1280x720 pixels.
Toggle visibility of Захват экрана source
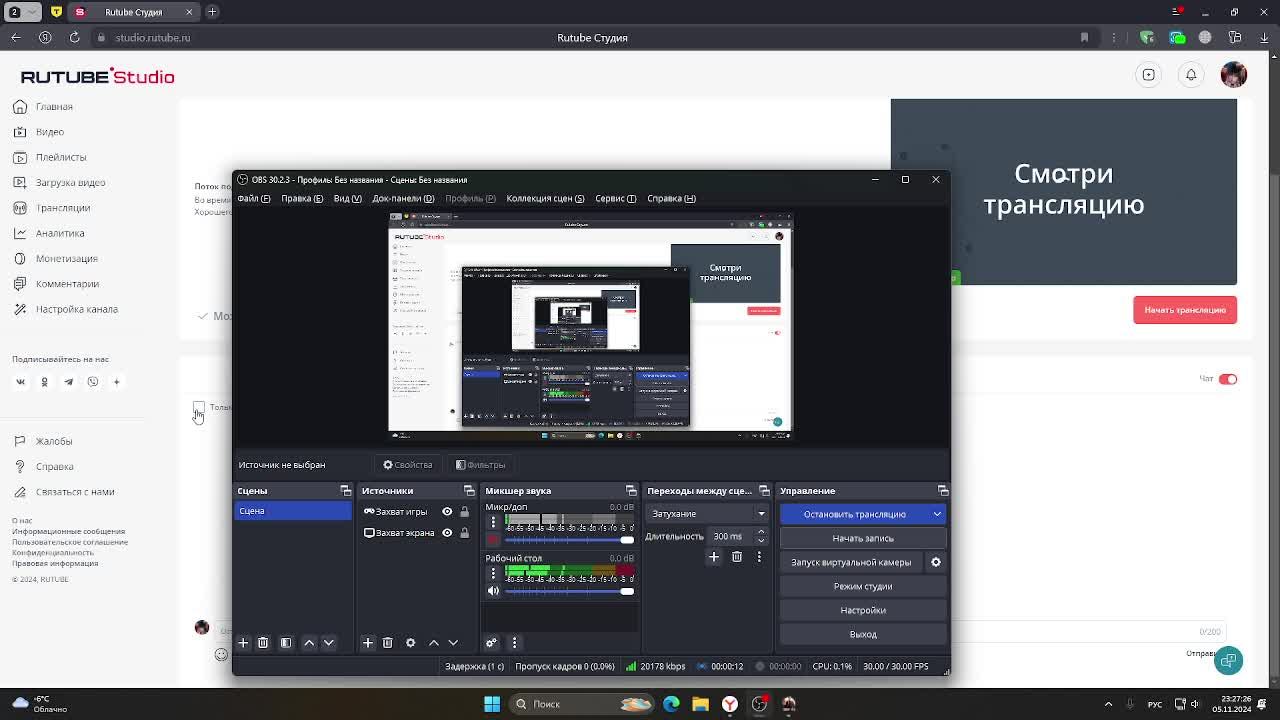447,533
